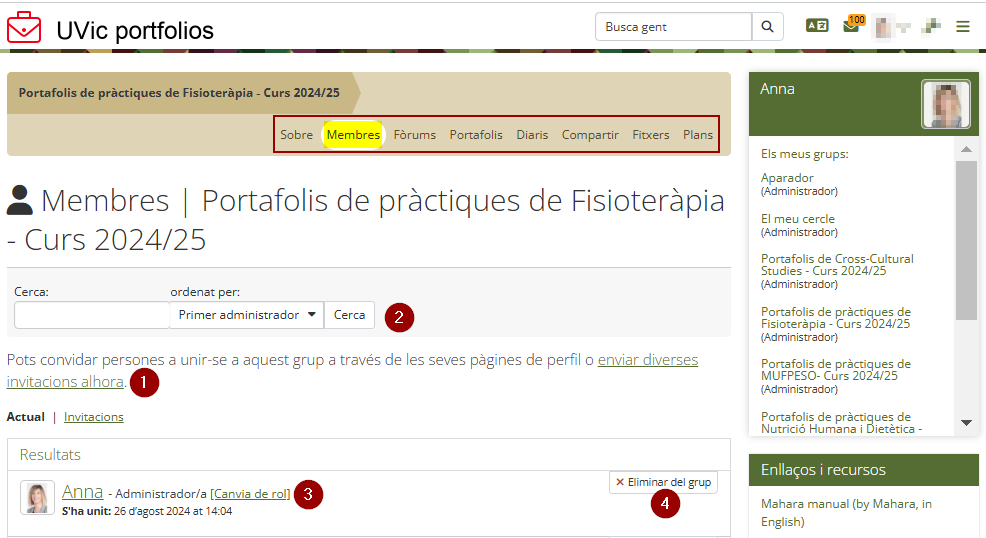Open the Invitacions sub-tab
The image size is (986, 538).
pos(94,417)
